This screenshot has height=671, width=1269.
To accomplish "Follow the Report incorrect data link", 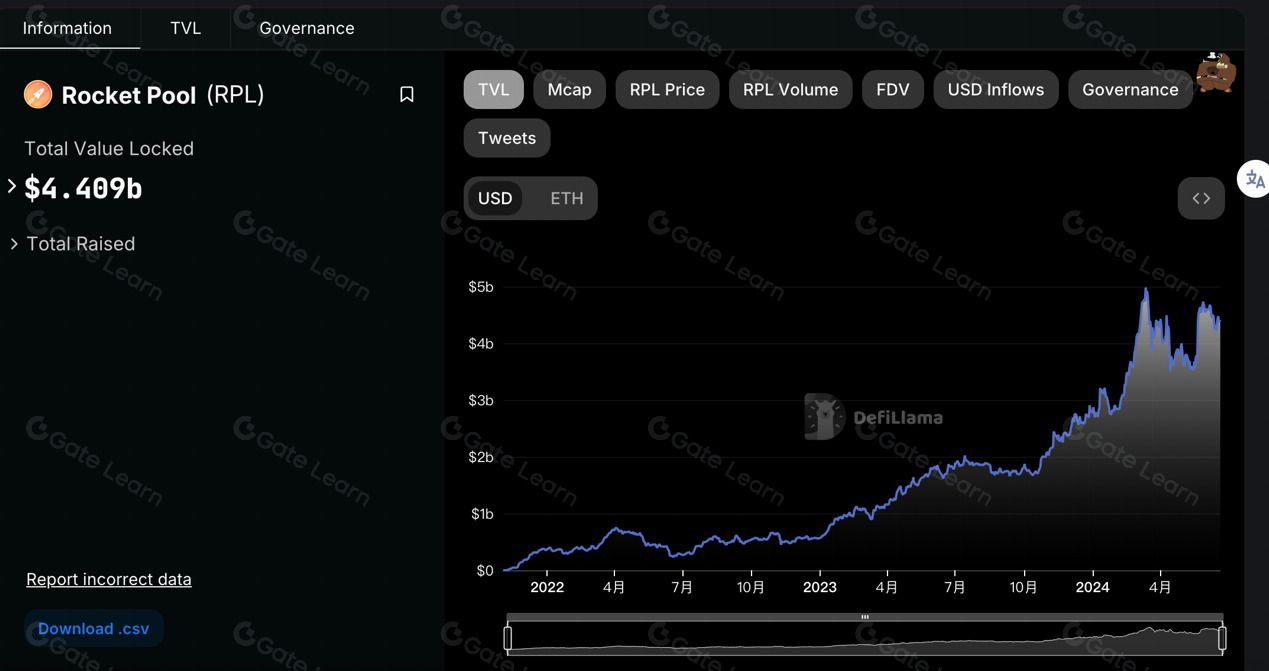I will click(109, 579).
